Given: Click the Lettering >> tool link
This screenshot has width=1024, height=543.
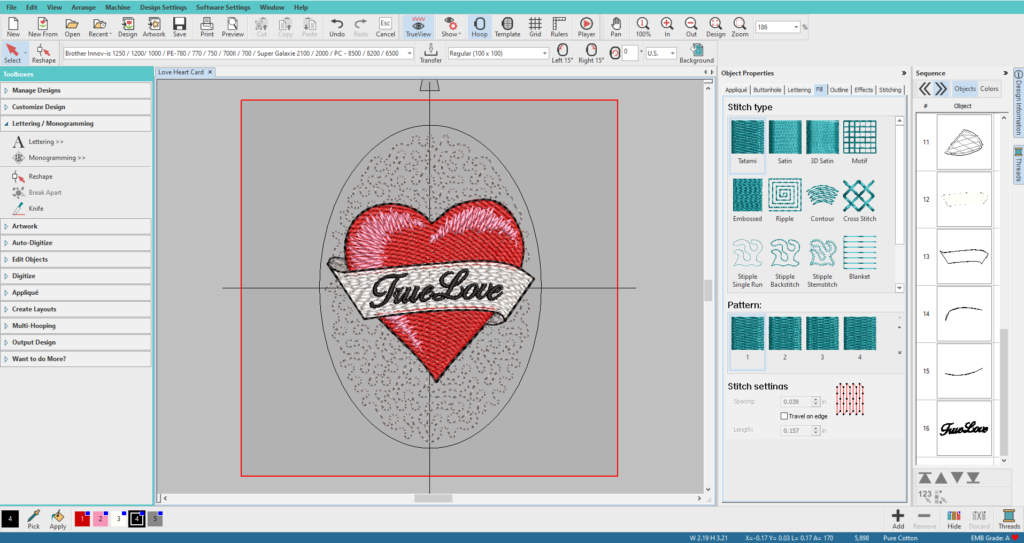Looking at the screenshot, I should click(x=43, y=142).
